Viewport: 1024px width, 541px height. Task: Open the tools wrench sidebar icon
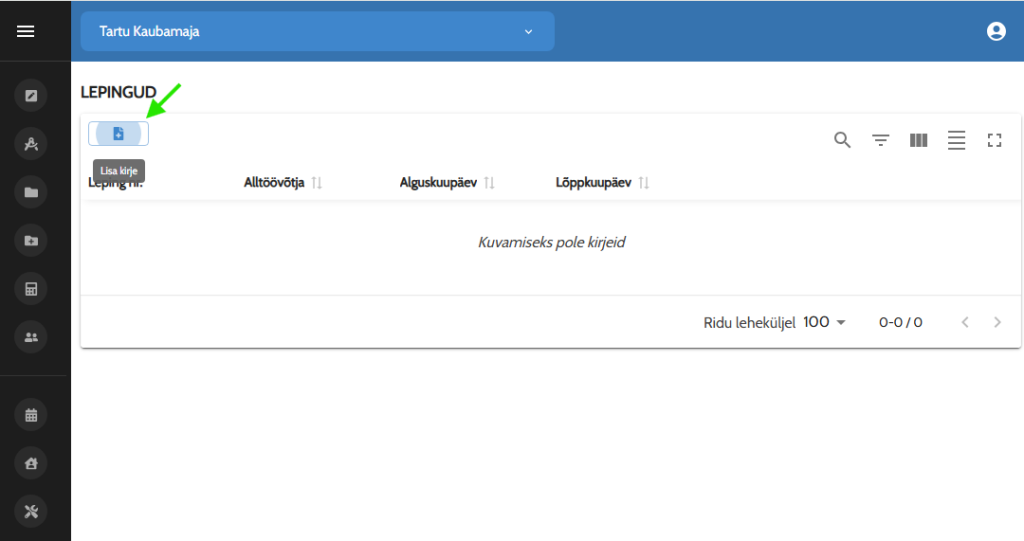click(x=31, y=512)
